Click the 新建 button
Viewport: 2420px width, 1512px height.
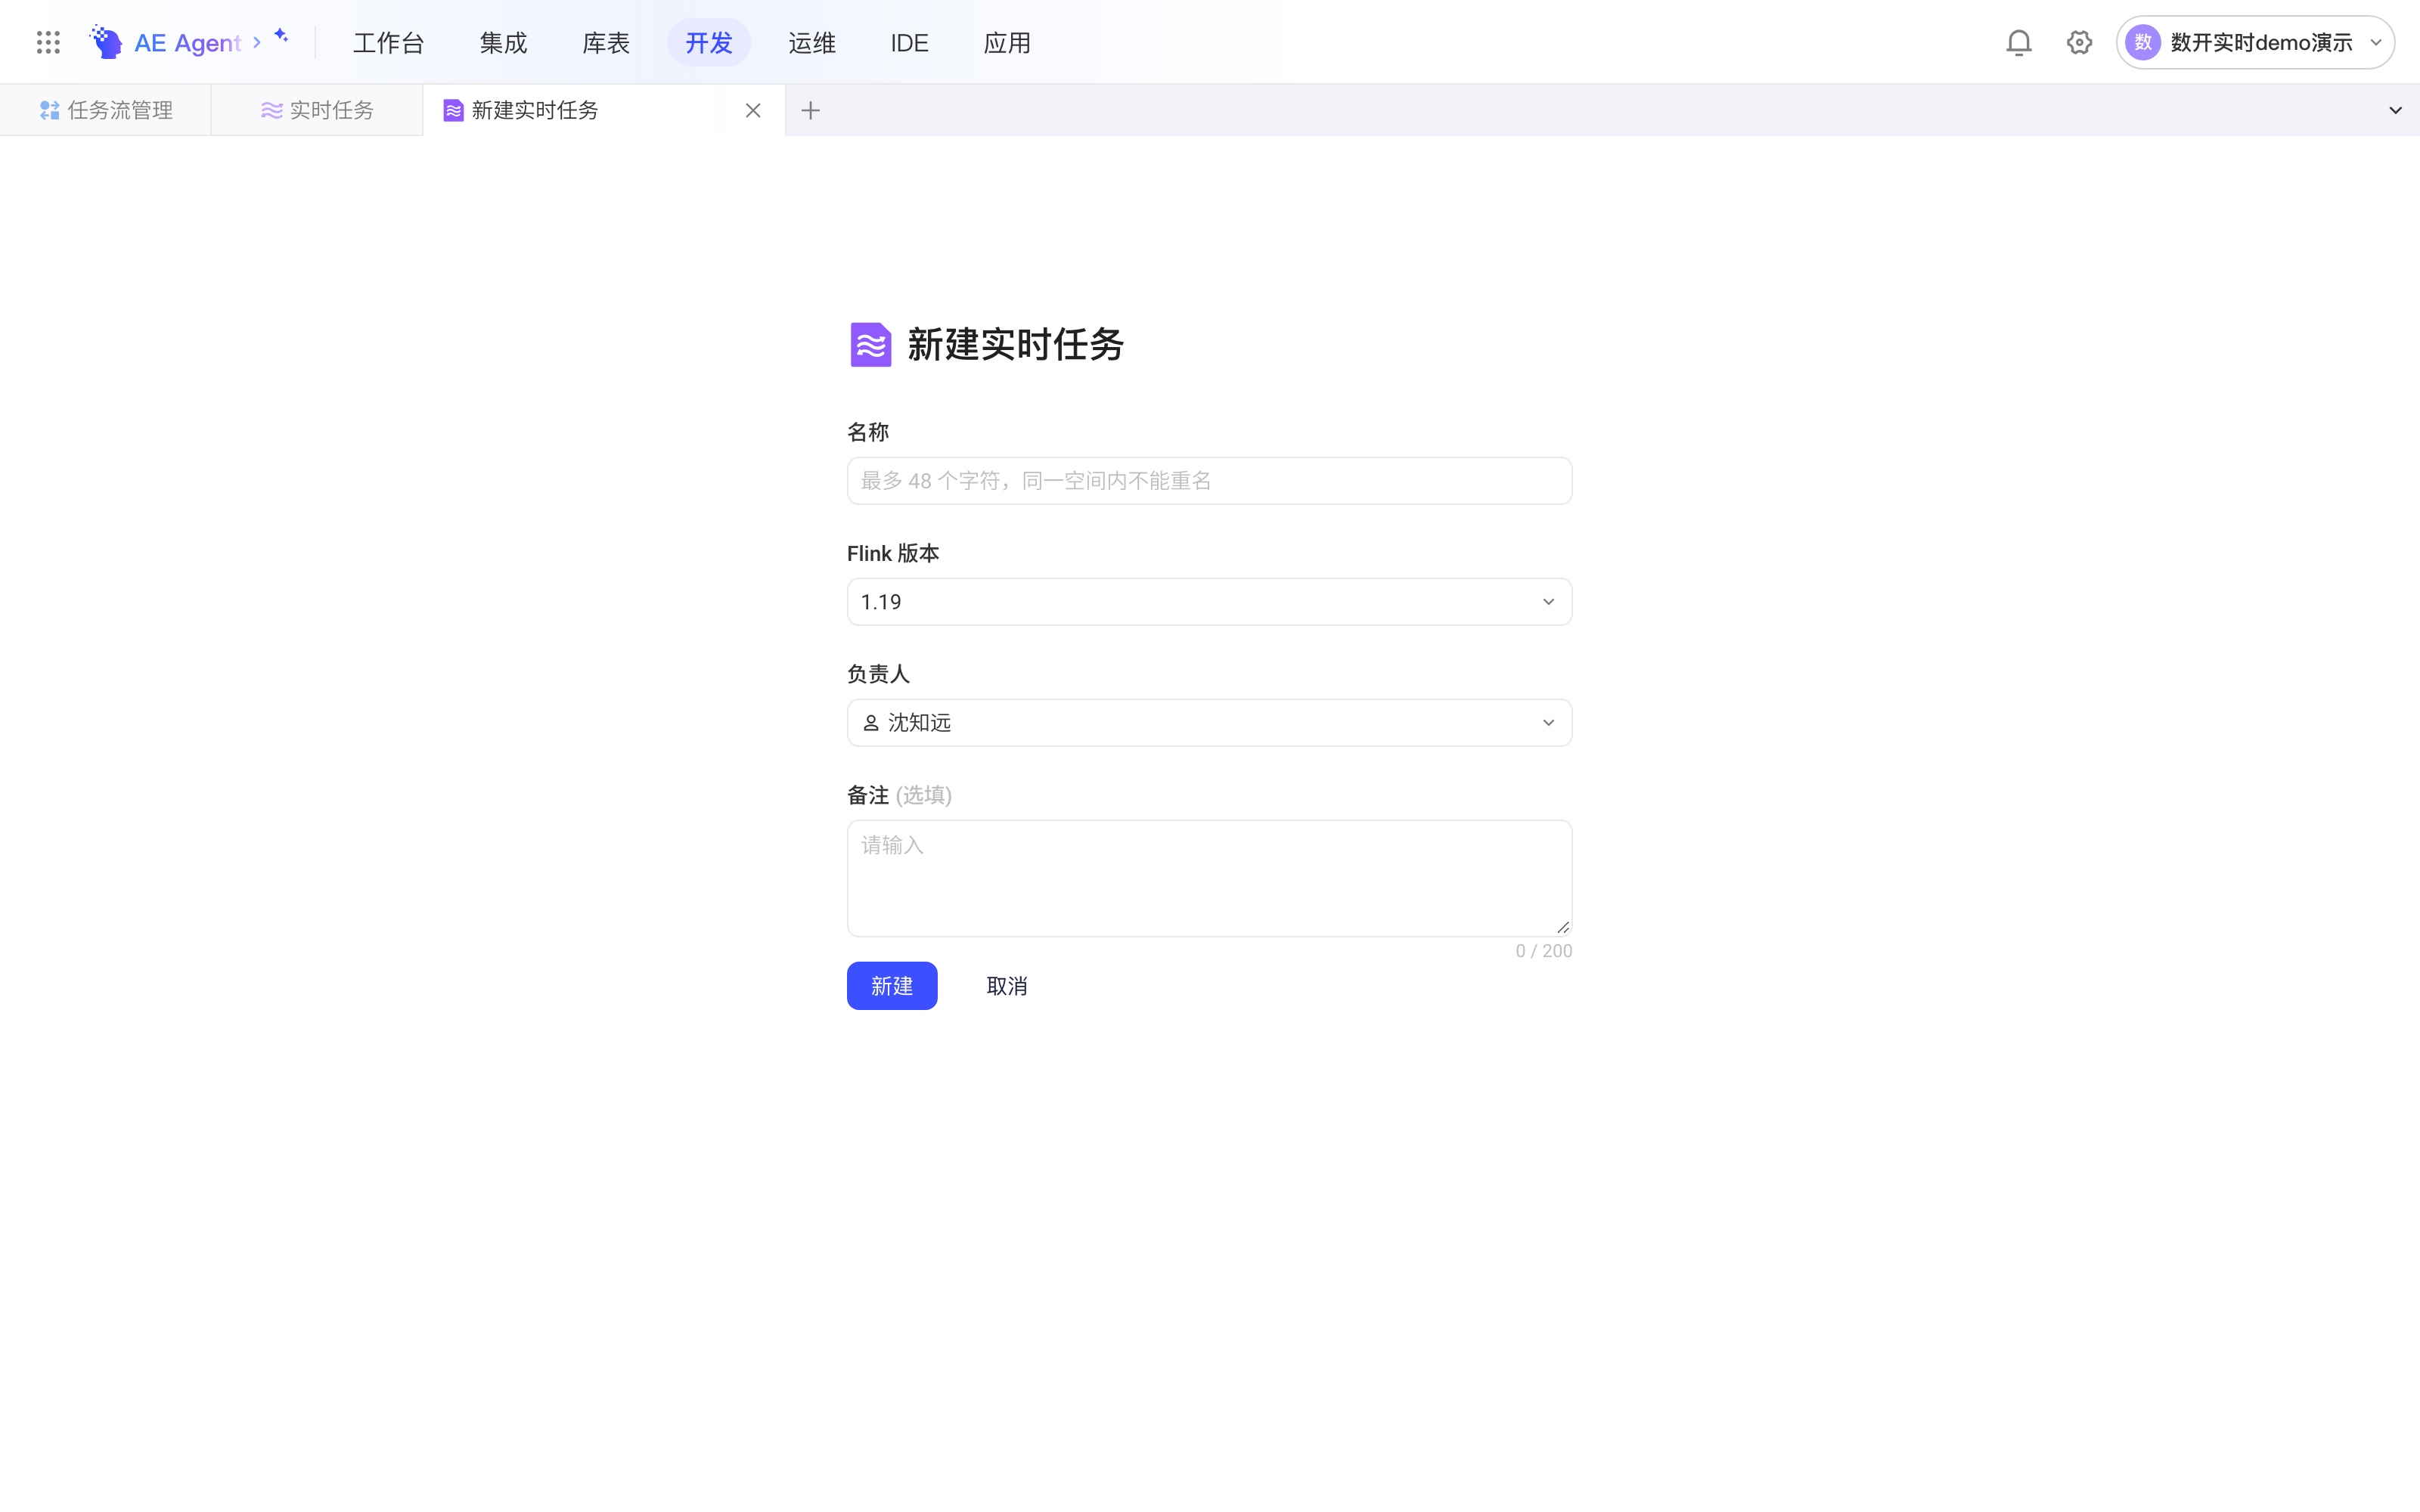pyautogui.click(x=892, y=986)
